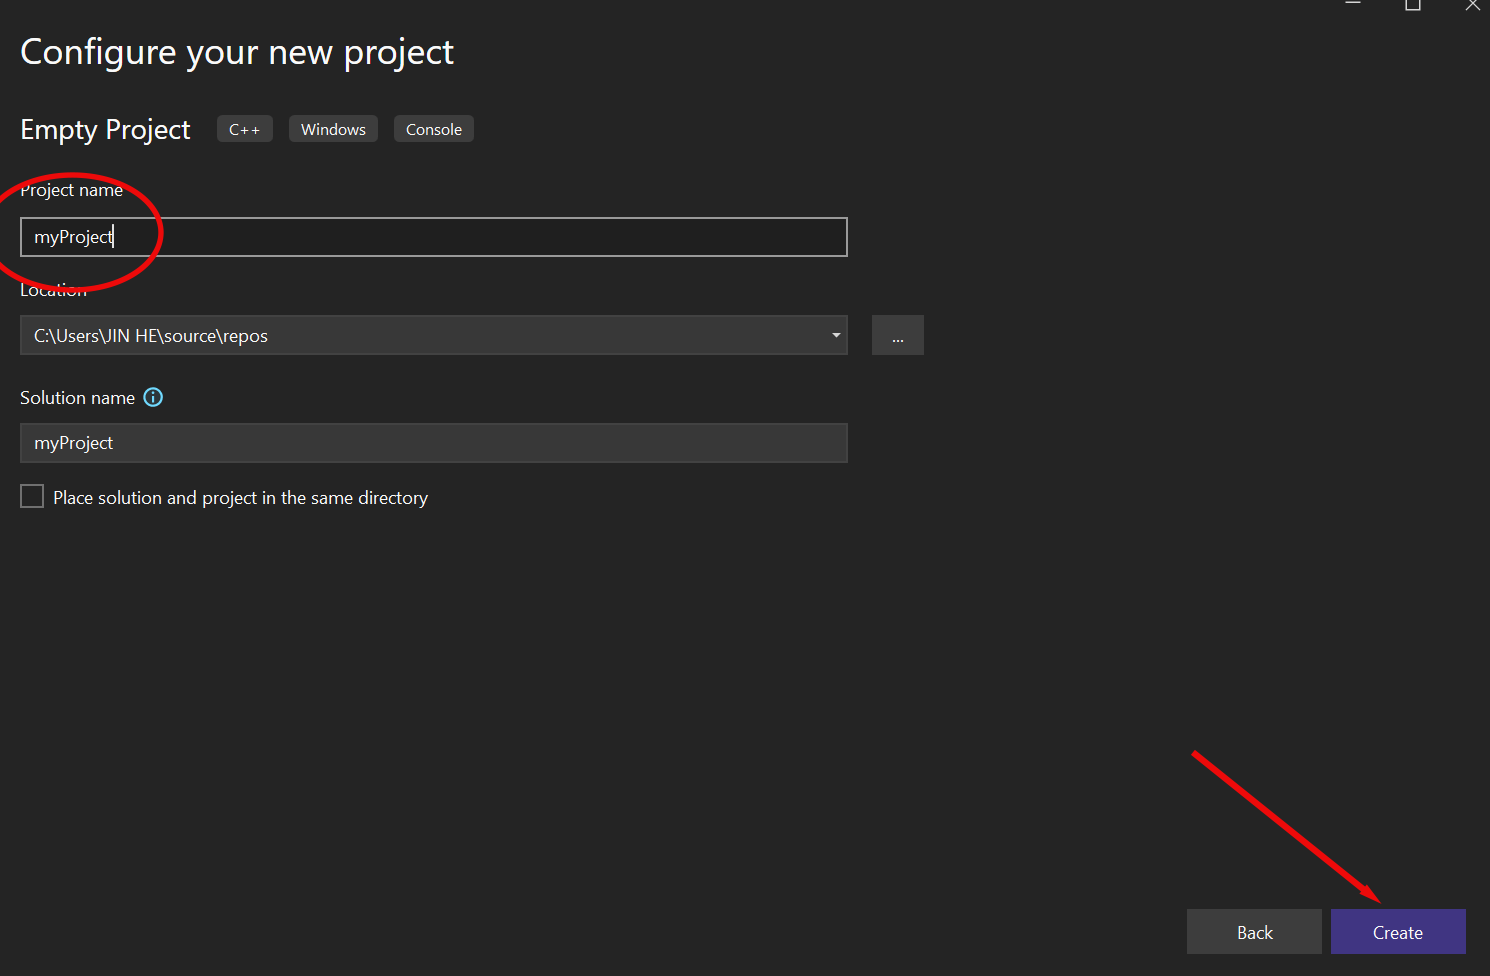Image resolution: width=1490 pixels, height=976 pixels.
Task: Go back using the Back button
Action: (x=1254, y=932)
